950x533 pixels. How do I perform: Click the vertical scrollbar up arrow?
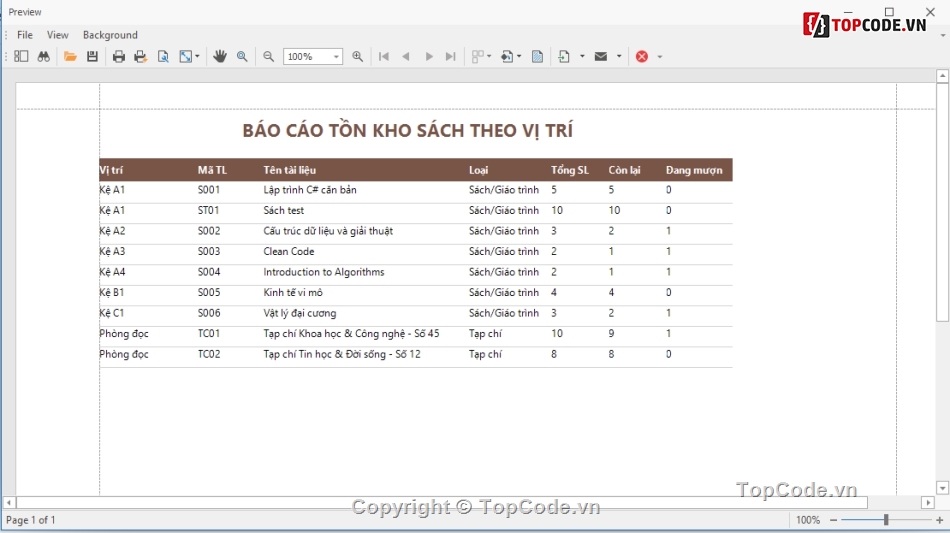942,76
